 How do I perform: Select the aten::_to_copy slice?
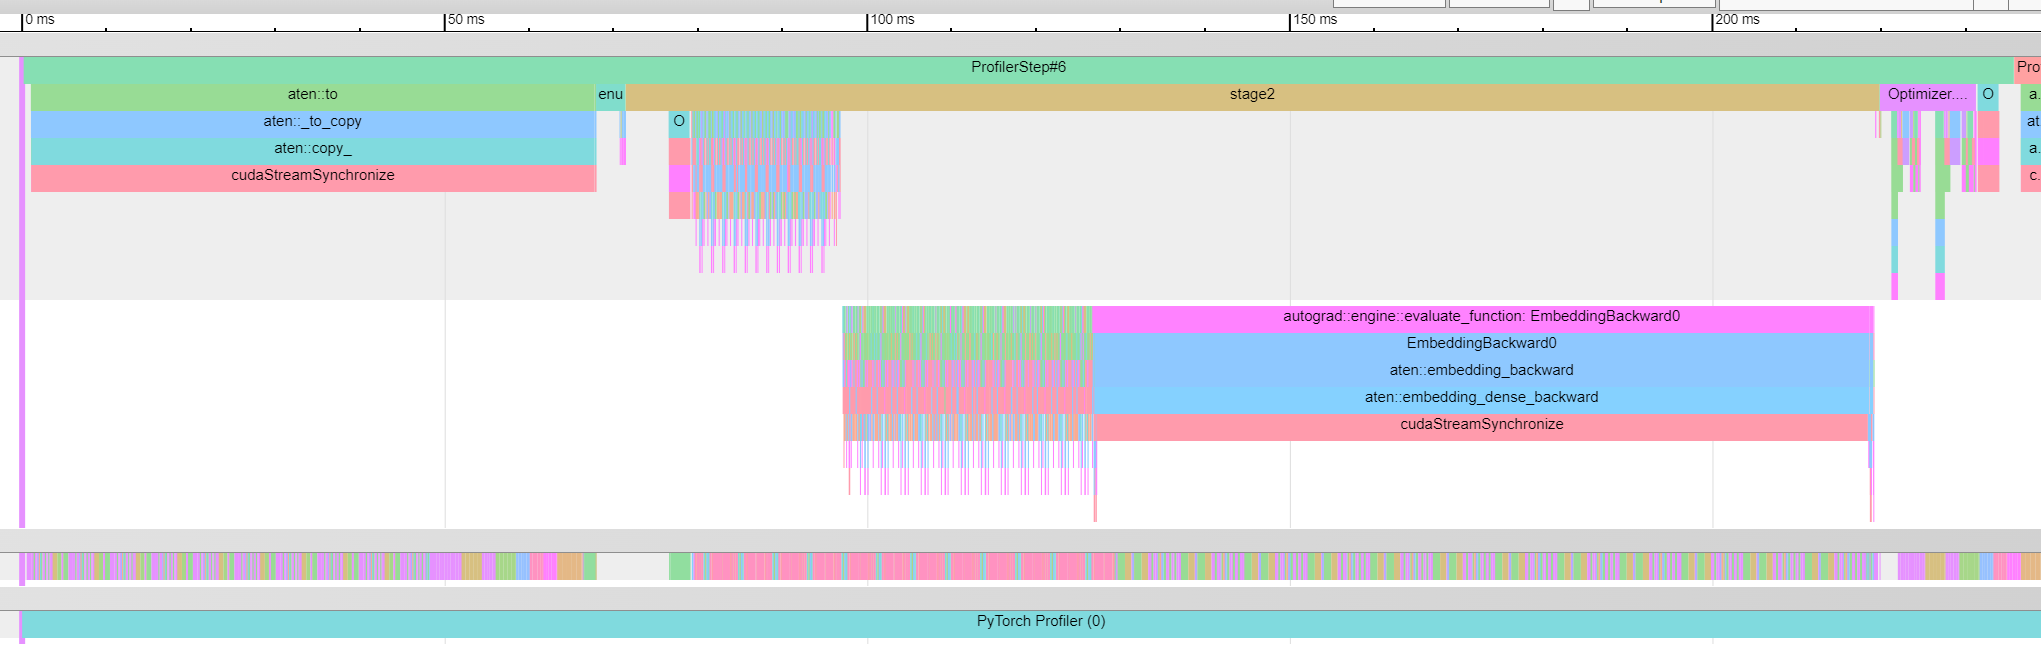[x=312, y=122]
